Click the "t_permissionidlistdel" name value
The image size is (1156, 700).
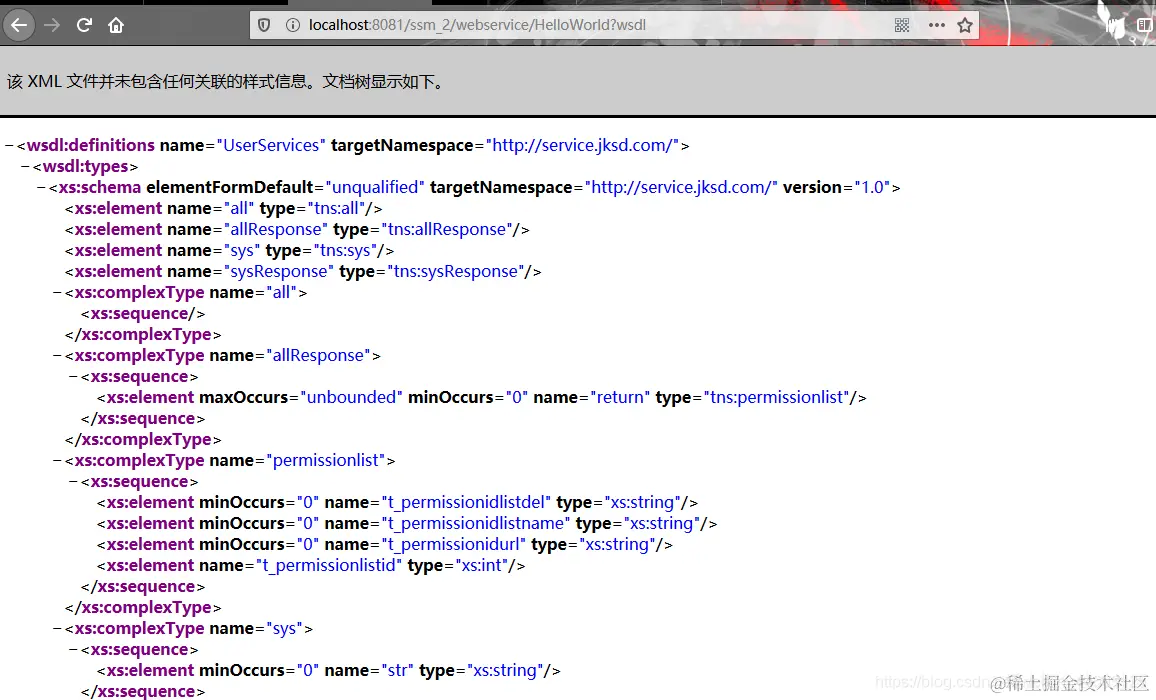click(466, 503)
